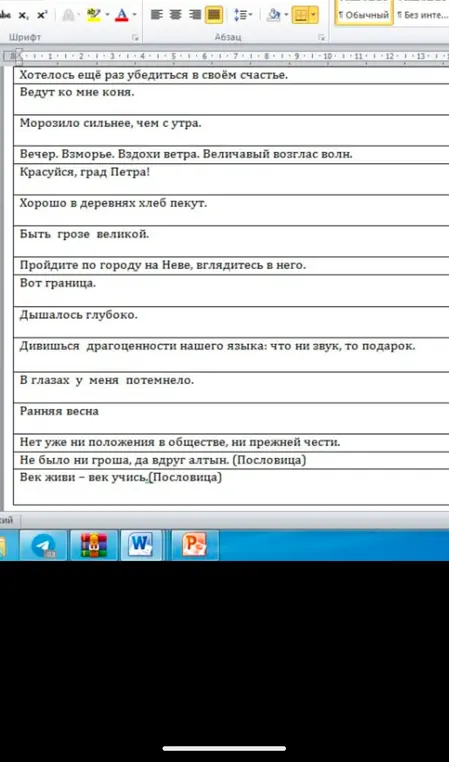Apply subscript formatting
449x762 pixels.
pos(23,15)
